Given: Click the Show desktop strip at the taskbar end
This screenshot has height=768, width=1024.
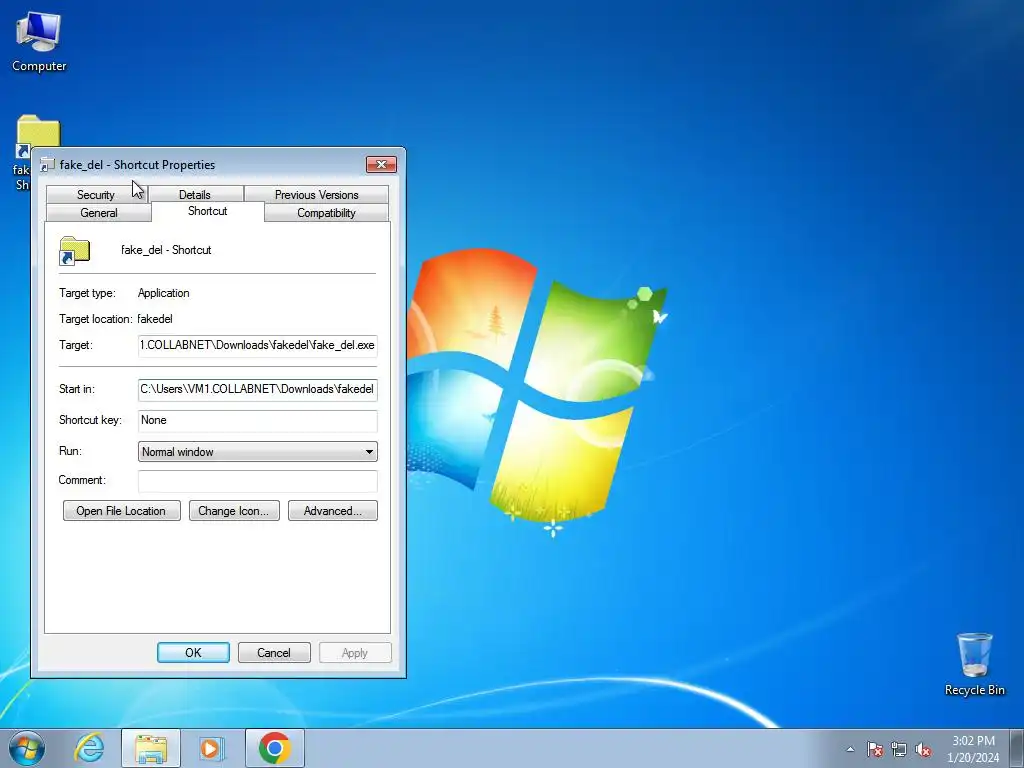Looking at the screenshot, I should point(1017,748).
